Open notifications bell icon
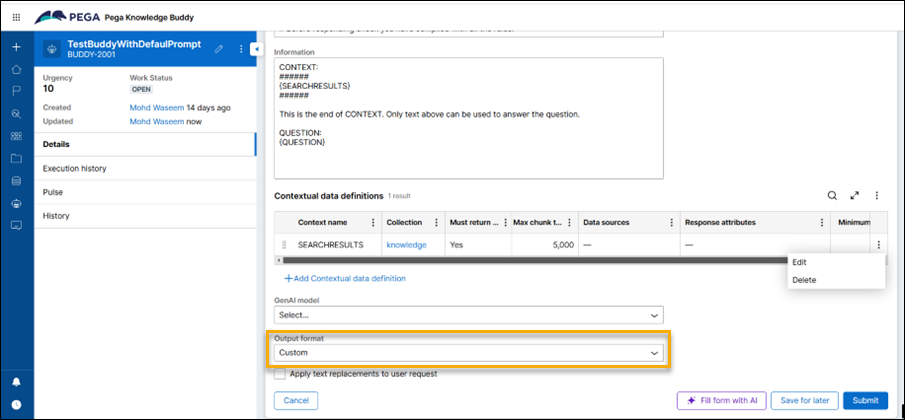The height and width of the screenshot is (420, 905). pyautogui.click(x=16, y=382)
